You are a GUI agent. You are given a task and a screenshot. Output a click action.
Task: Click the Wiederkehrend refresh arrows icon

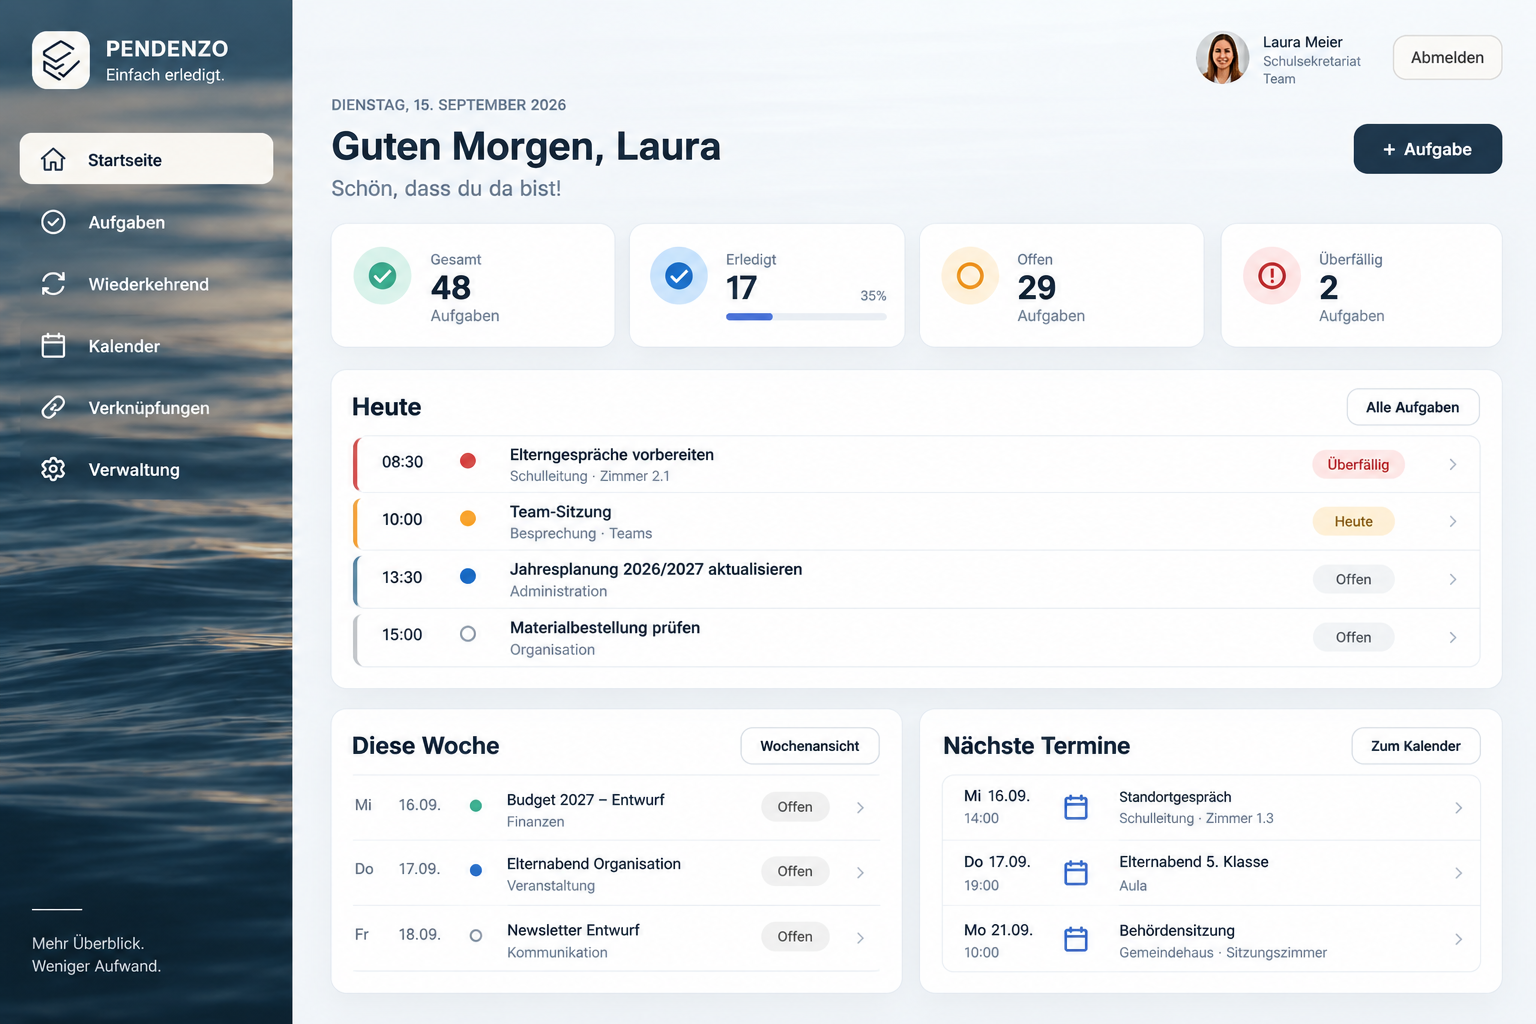tap(53, 284)
